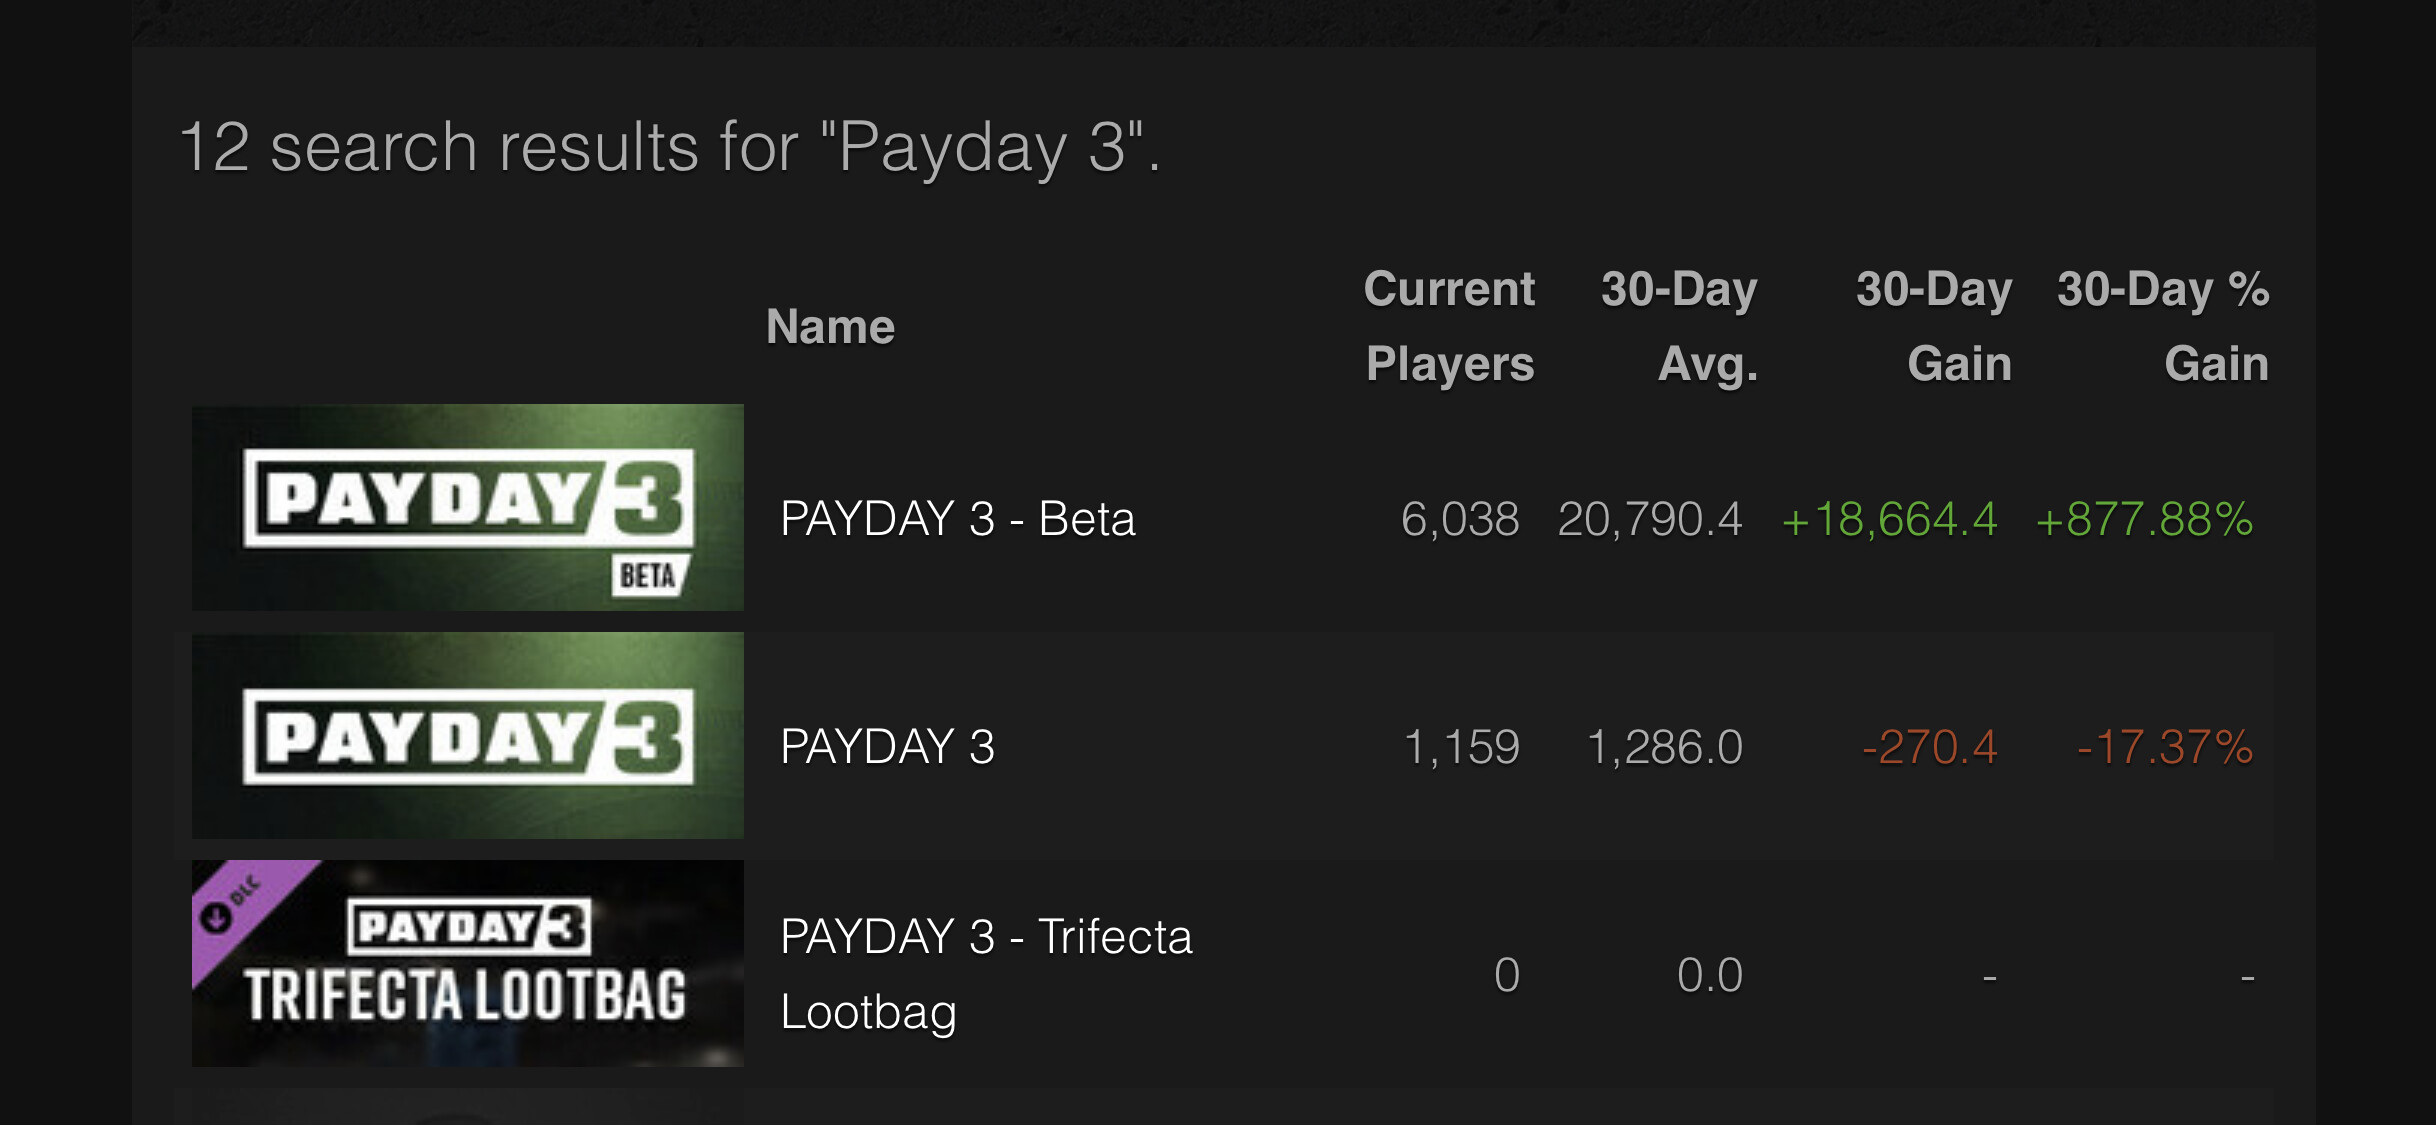Click the search results heading text
This screenshot has height=1125, width=2436.
(670, 148)
